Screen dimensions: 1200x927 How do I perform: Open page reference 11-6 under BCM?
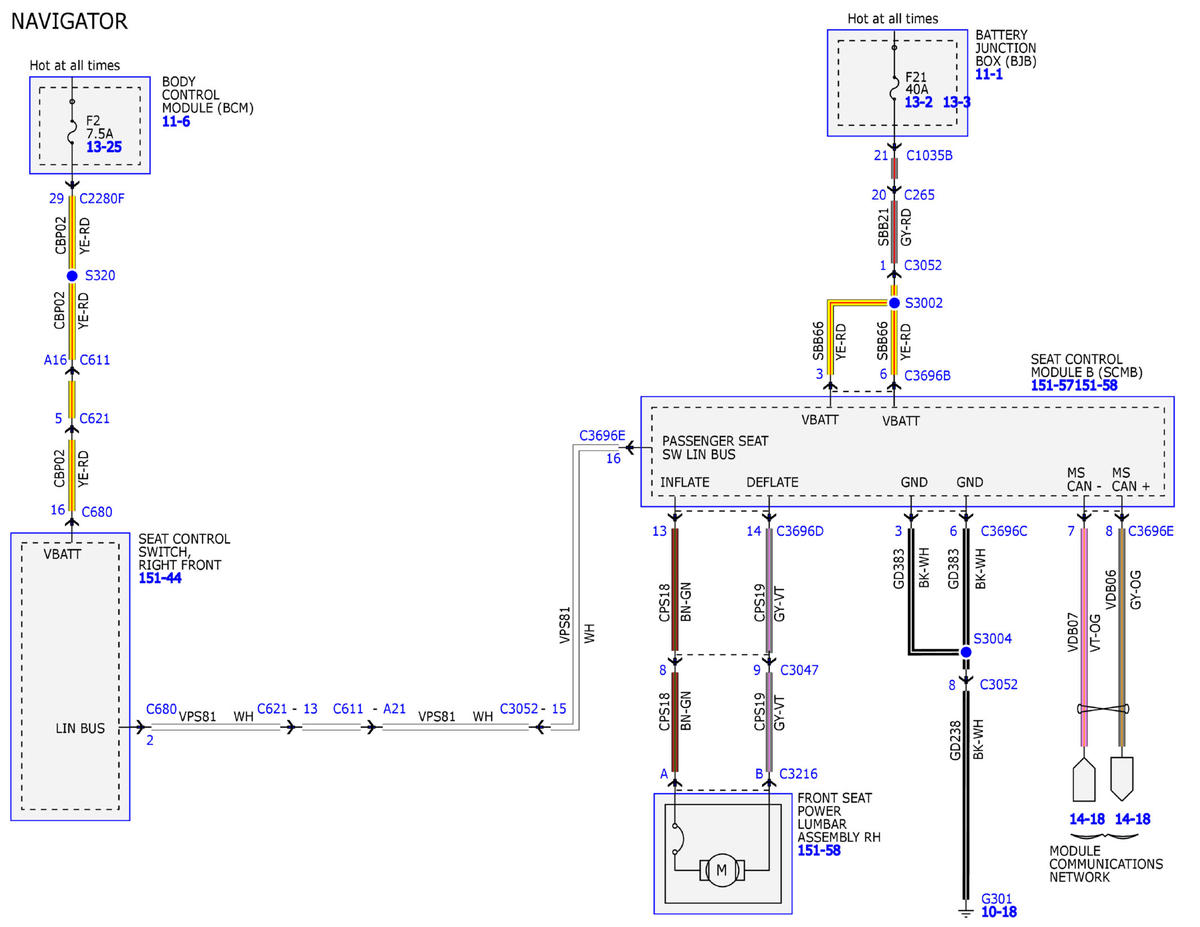click(x=176, y=121)
